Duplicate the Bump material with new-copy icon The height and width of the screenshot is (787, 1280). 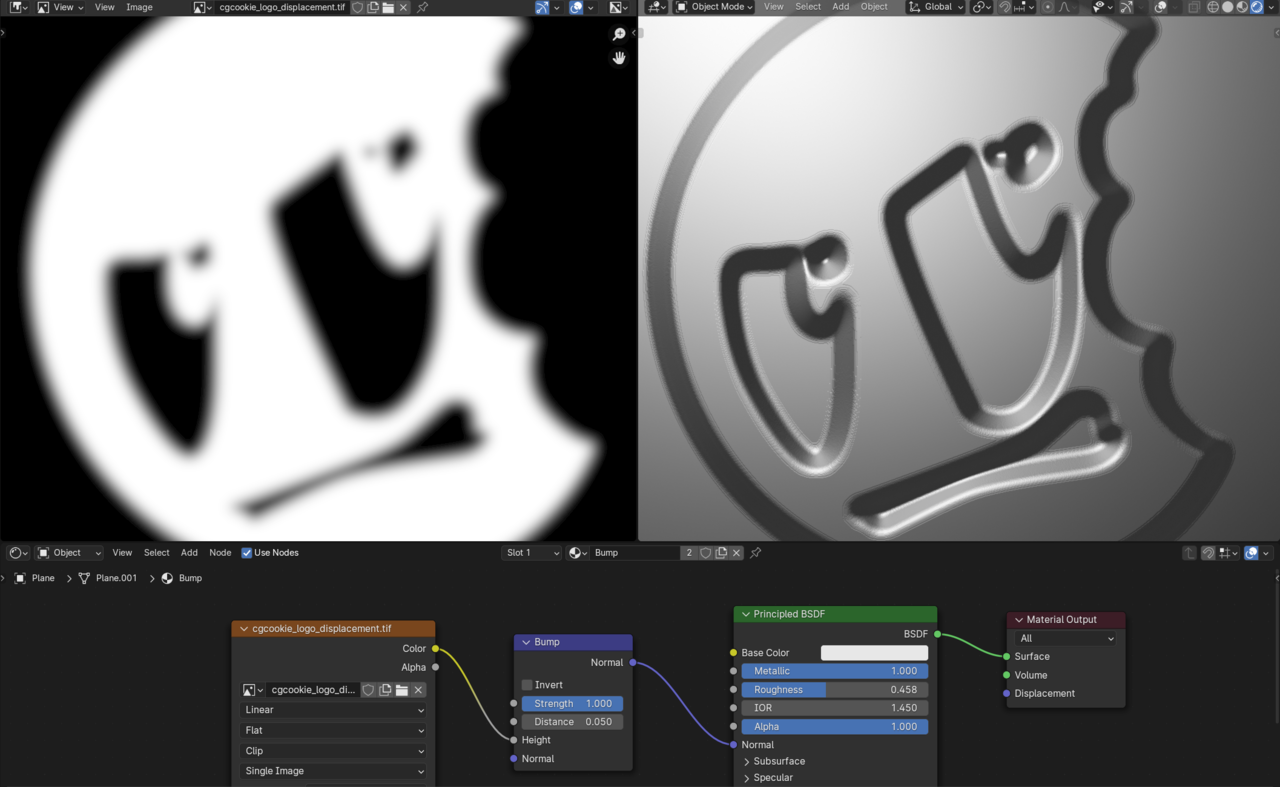721,552
